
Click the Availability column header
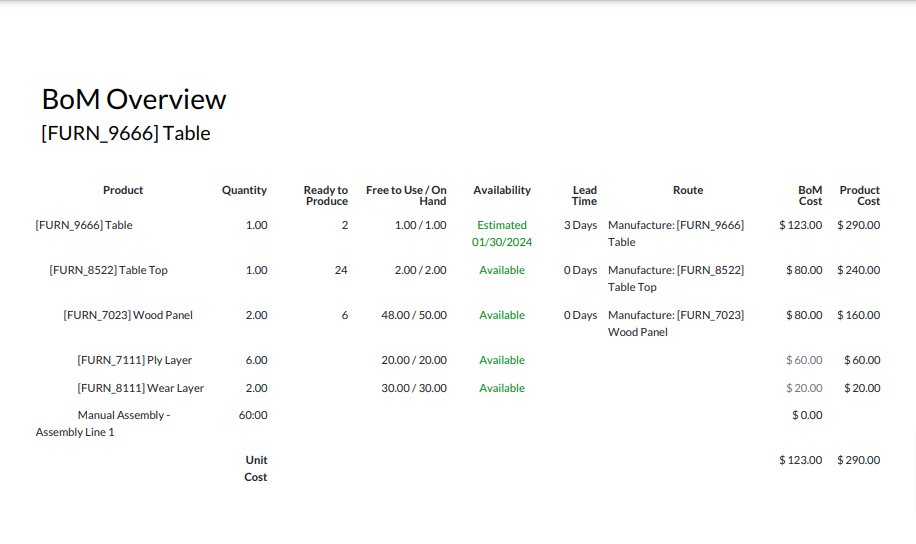502,190
